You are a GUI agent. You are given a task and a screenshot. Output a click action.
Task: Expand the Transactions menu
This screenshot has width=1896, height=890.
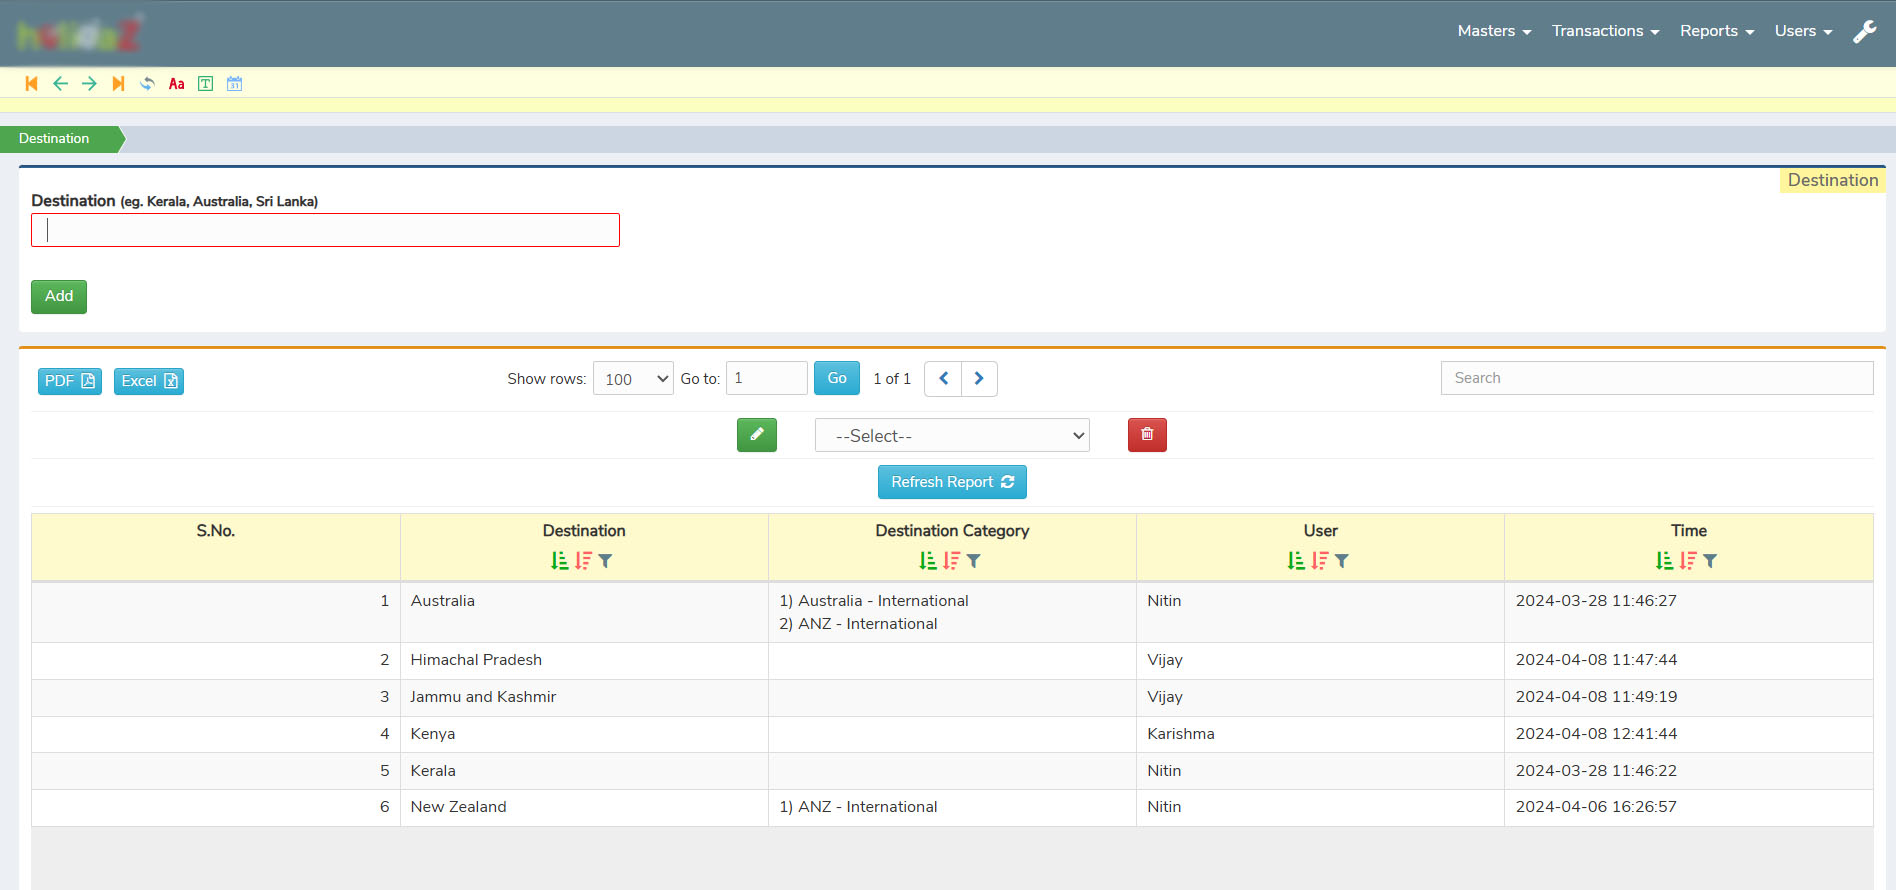coord(1605,31)
